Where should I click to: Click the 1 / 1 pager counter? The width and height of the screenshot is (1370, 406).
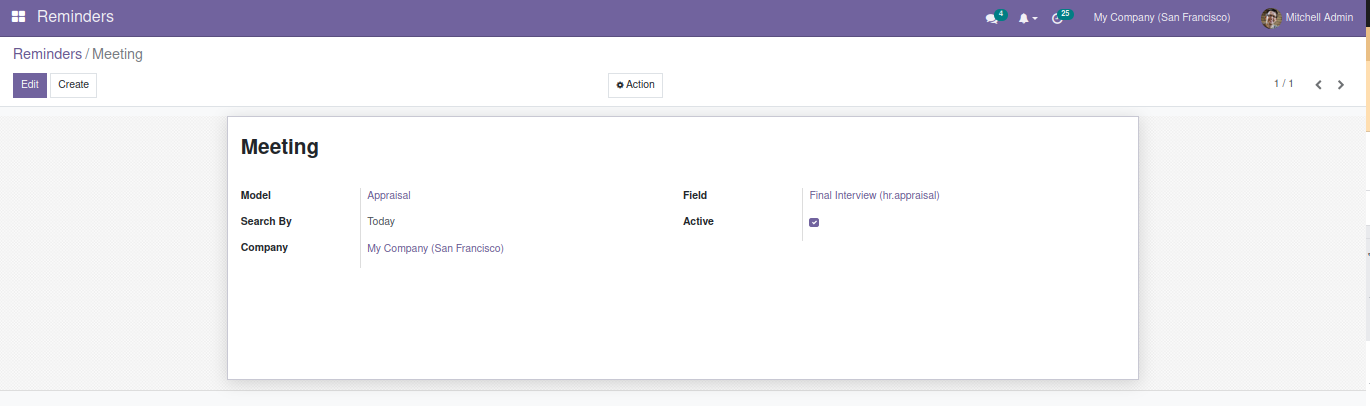(x=1283, y=84)
